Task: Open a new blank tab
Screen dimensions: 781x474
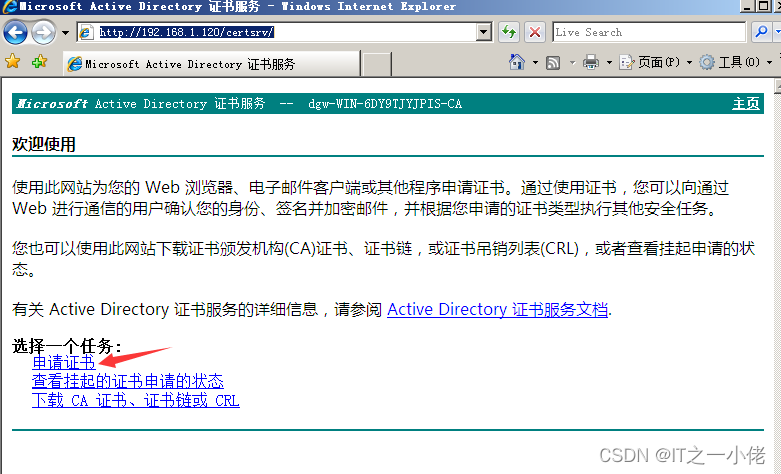Action: coord(376,65)
